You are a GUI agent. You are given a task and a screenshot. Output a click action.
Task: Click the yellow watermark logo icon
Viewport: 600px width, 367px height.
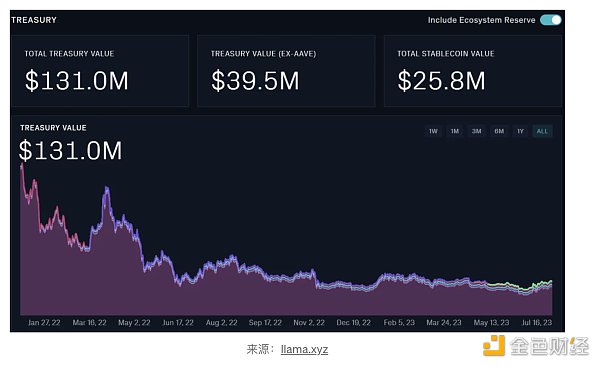click(494, 346)
